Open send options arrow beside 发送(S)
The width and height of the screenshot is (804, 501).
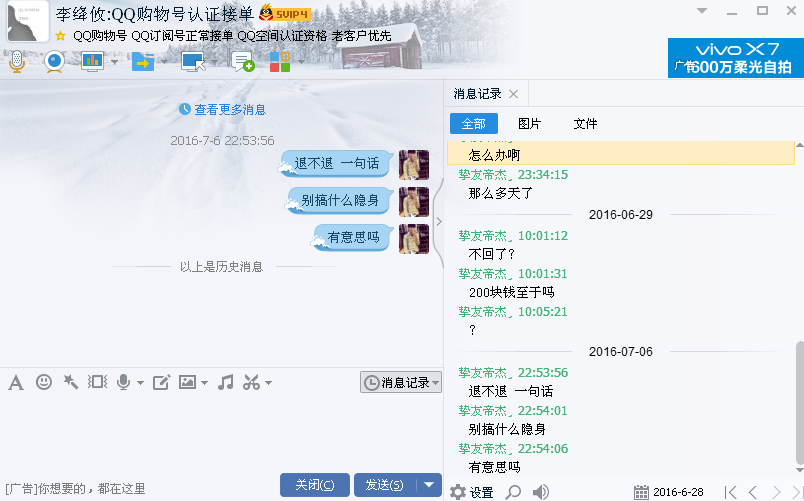click(x=429, y=485)
